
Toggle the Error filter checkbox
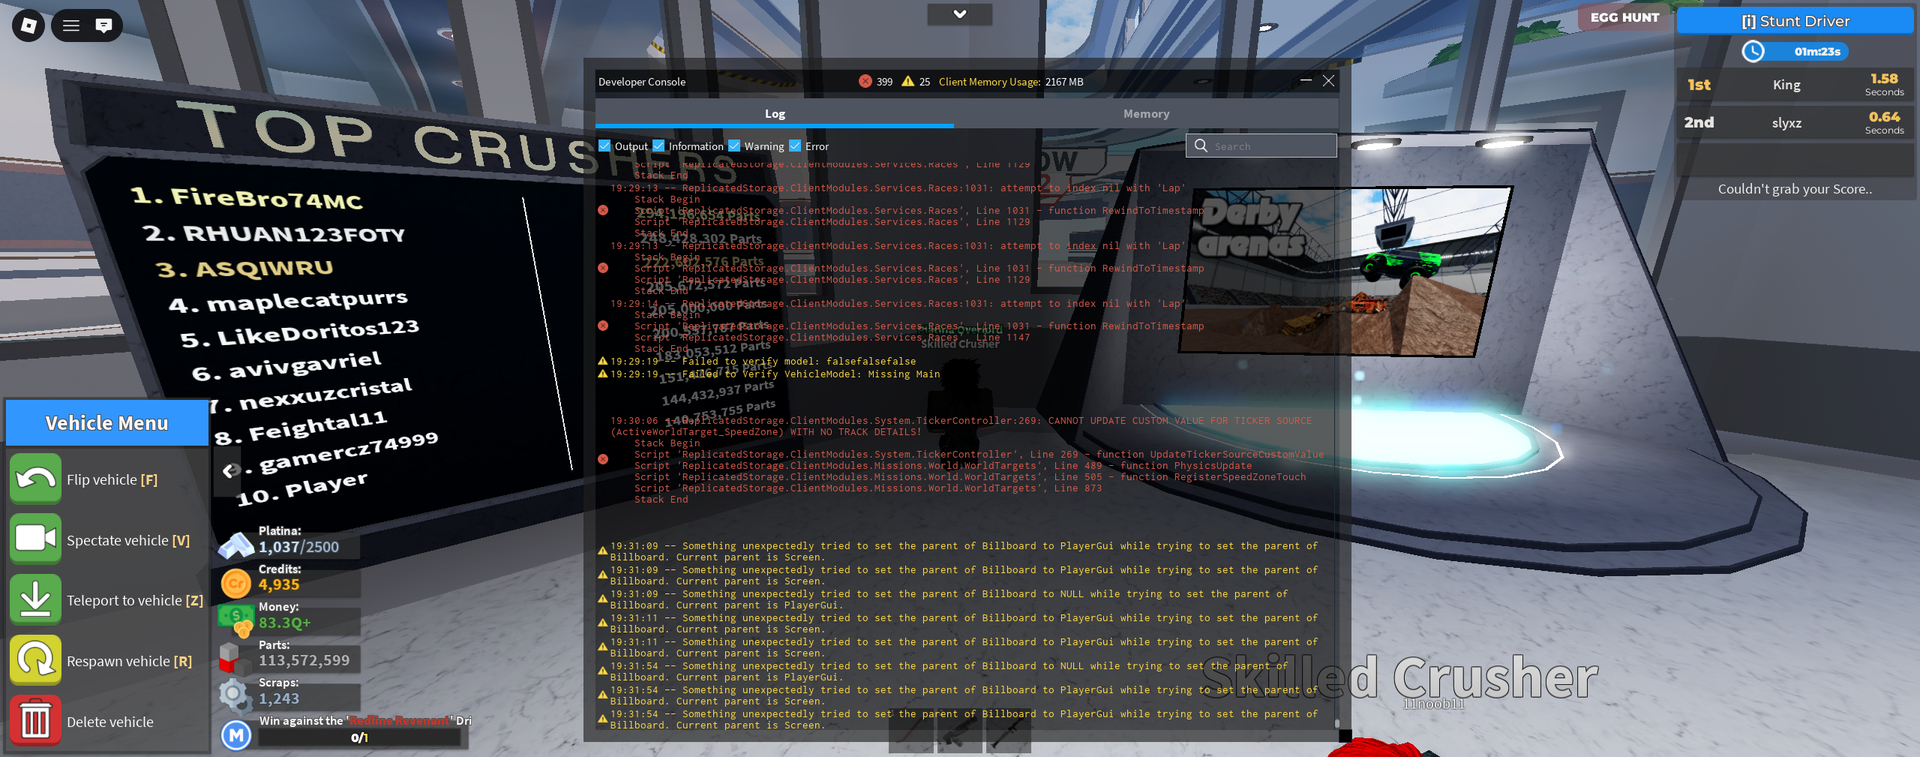[x=795, y=146]
